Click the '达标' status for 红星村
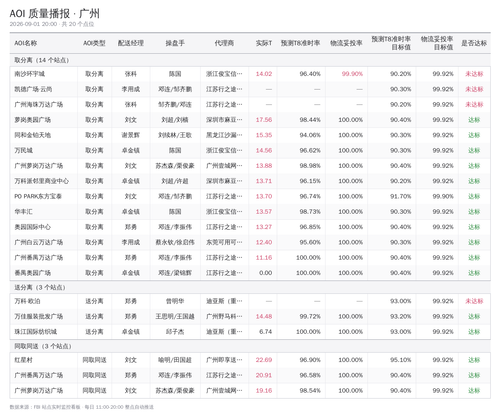The width and height of the screenshot is (500, 416). [x=474, y=360]
